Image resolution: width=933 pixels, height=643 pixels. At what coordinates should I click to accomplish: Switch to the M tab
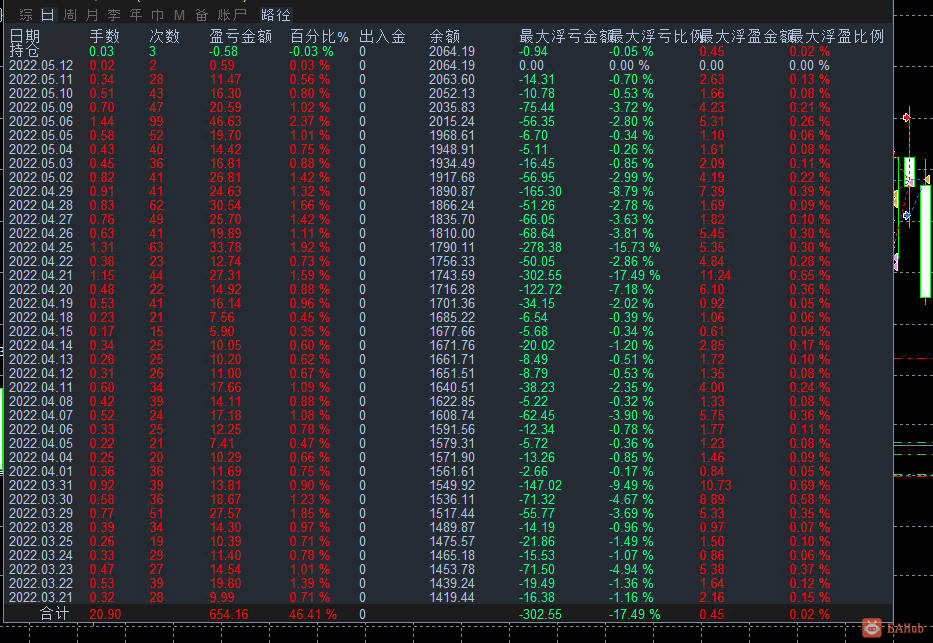coord(179,15)
